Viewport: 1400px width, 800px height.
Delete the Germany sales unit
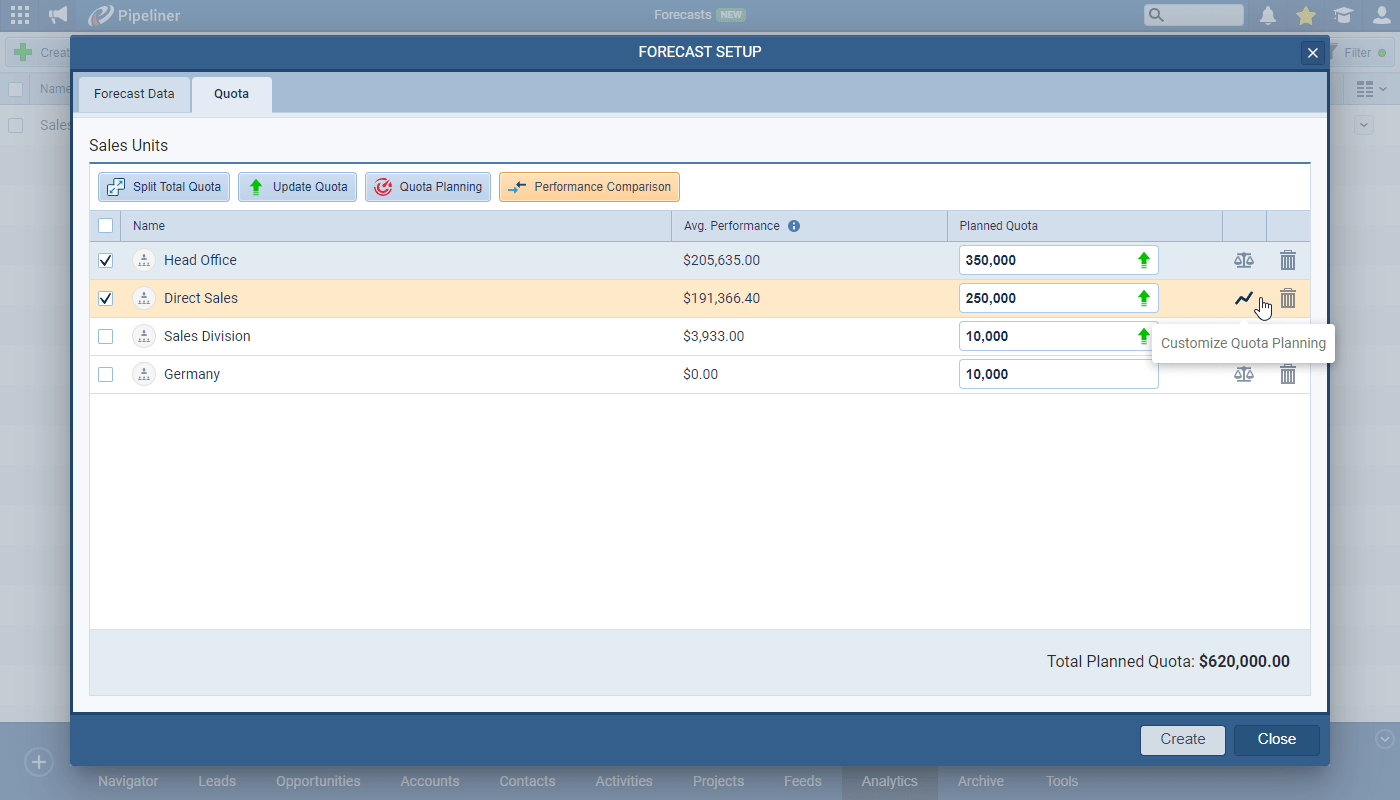point(1288,373)
